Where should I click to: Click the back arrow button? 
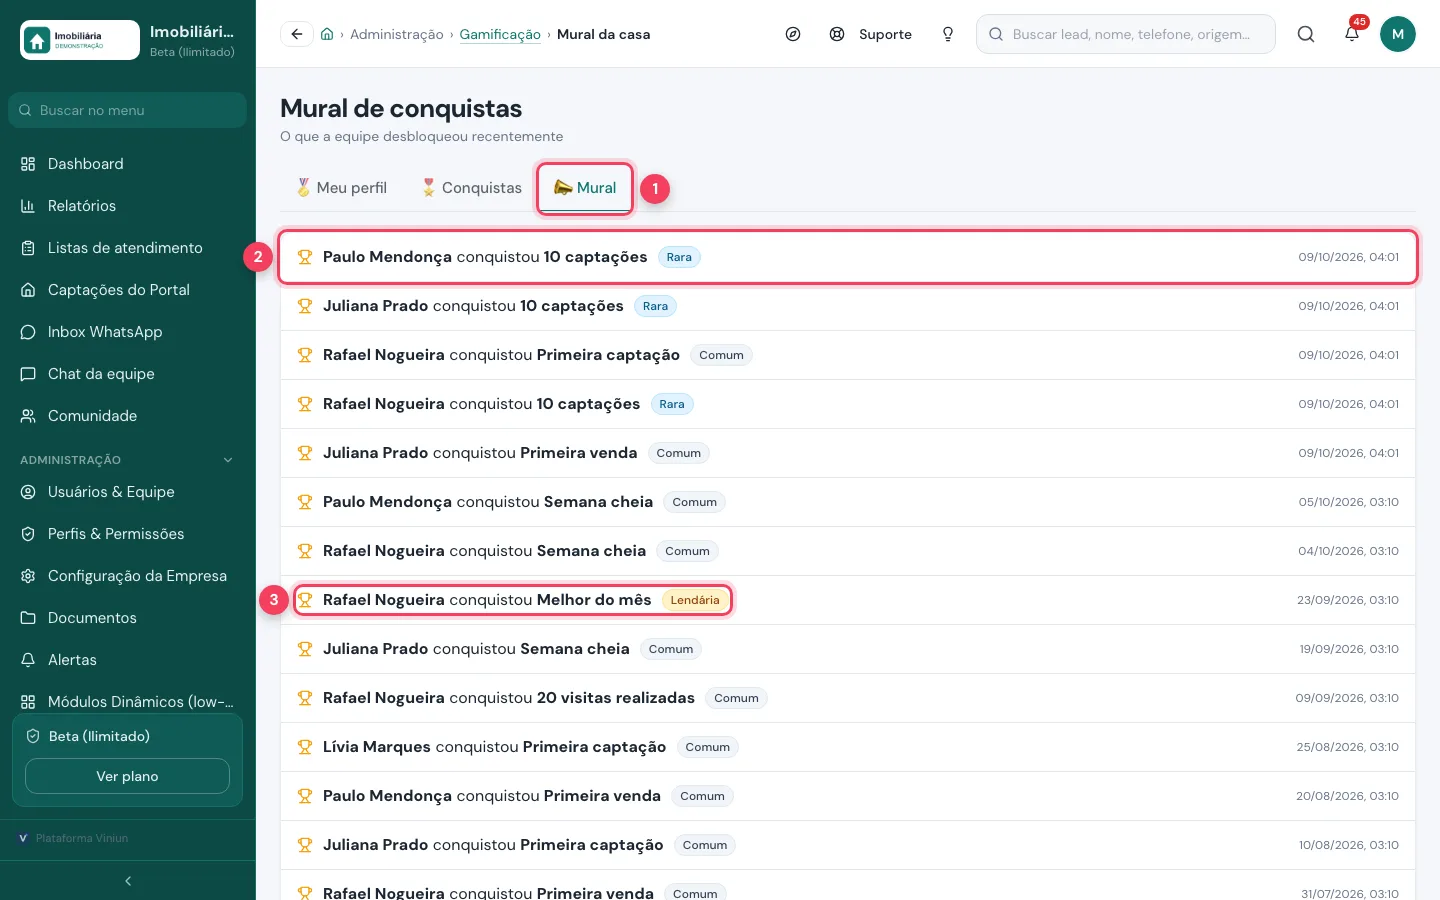(x=297, y=34)
